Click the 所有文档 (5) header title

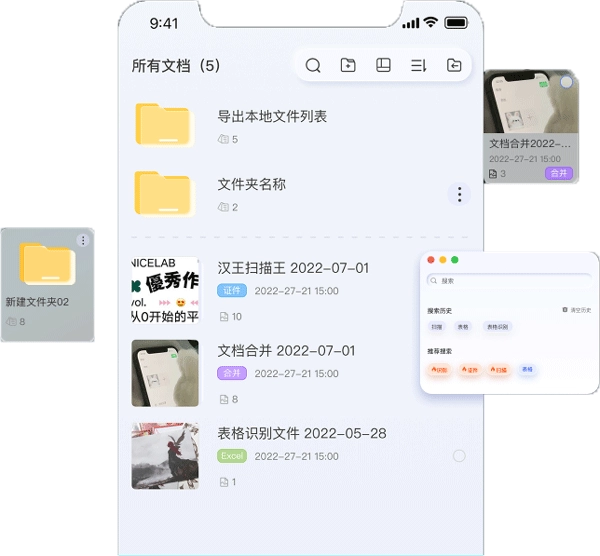176,66
